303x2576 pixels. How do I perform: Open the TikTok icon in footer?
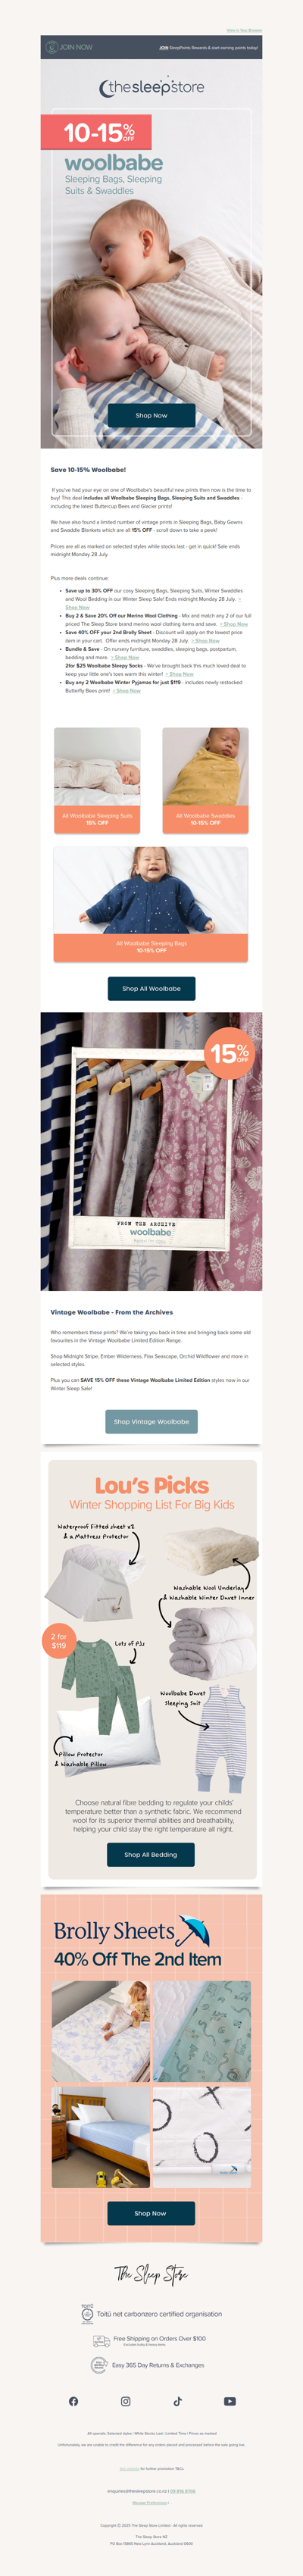point(177,2401)
